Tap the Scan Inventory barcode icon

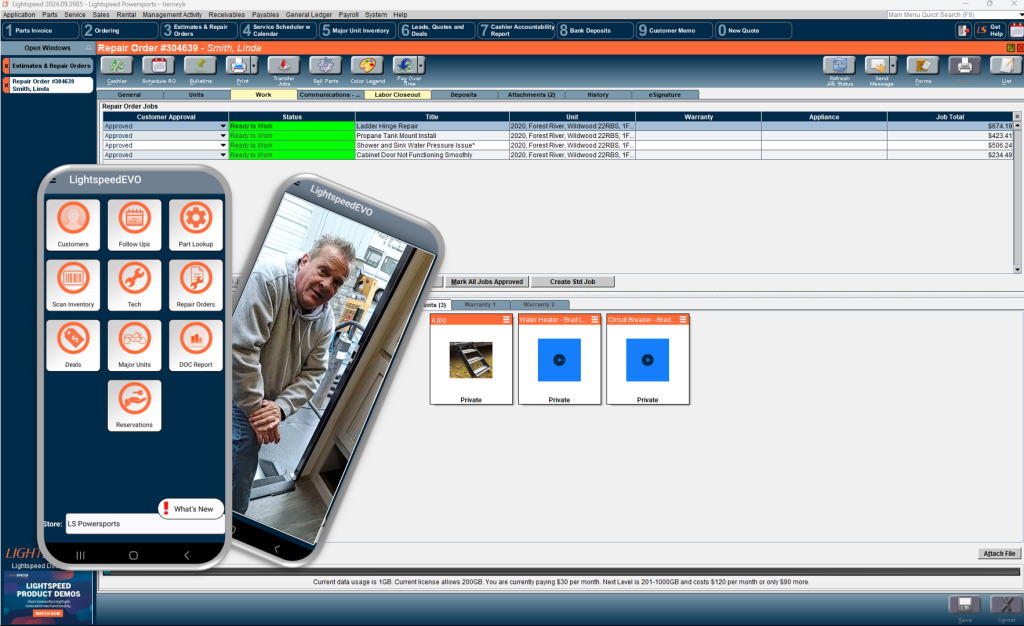click(73, 285)
